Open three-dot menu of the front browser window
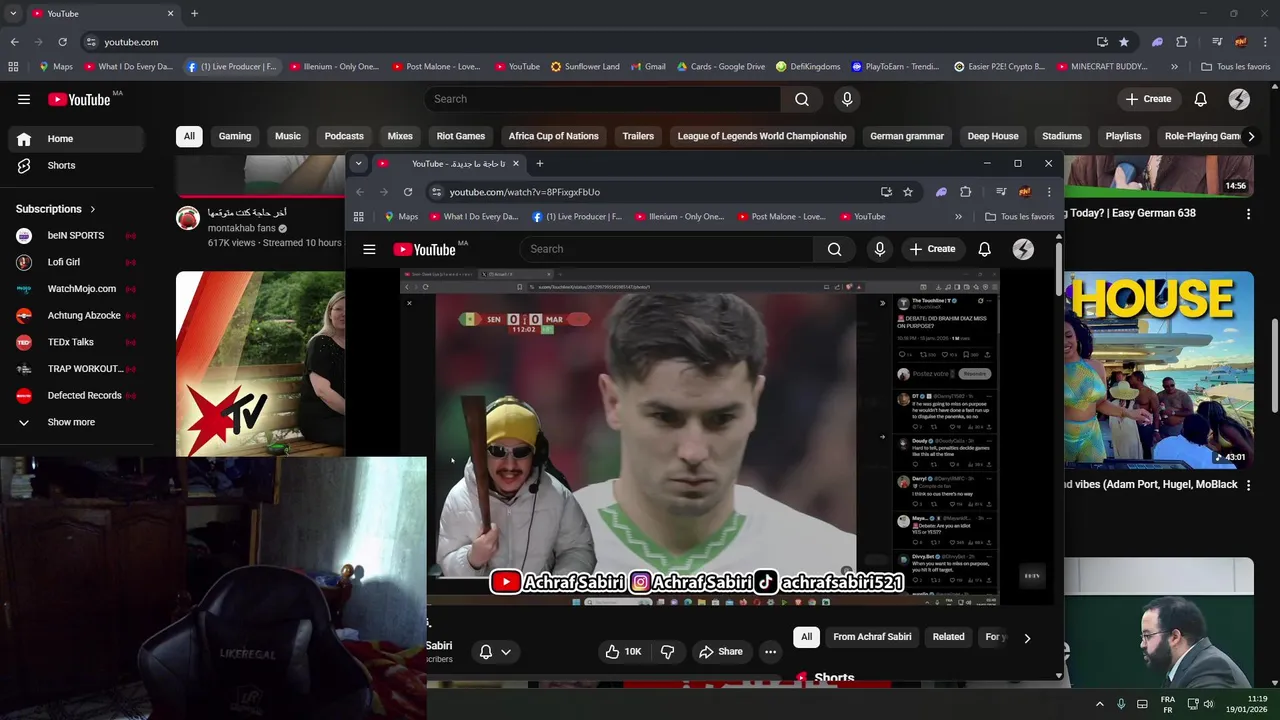This screenshot has width=1280, height=720. click(x=1049, y=192)
